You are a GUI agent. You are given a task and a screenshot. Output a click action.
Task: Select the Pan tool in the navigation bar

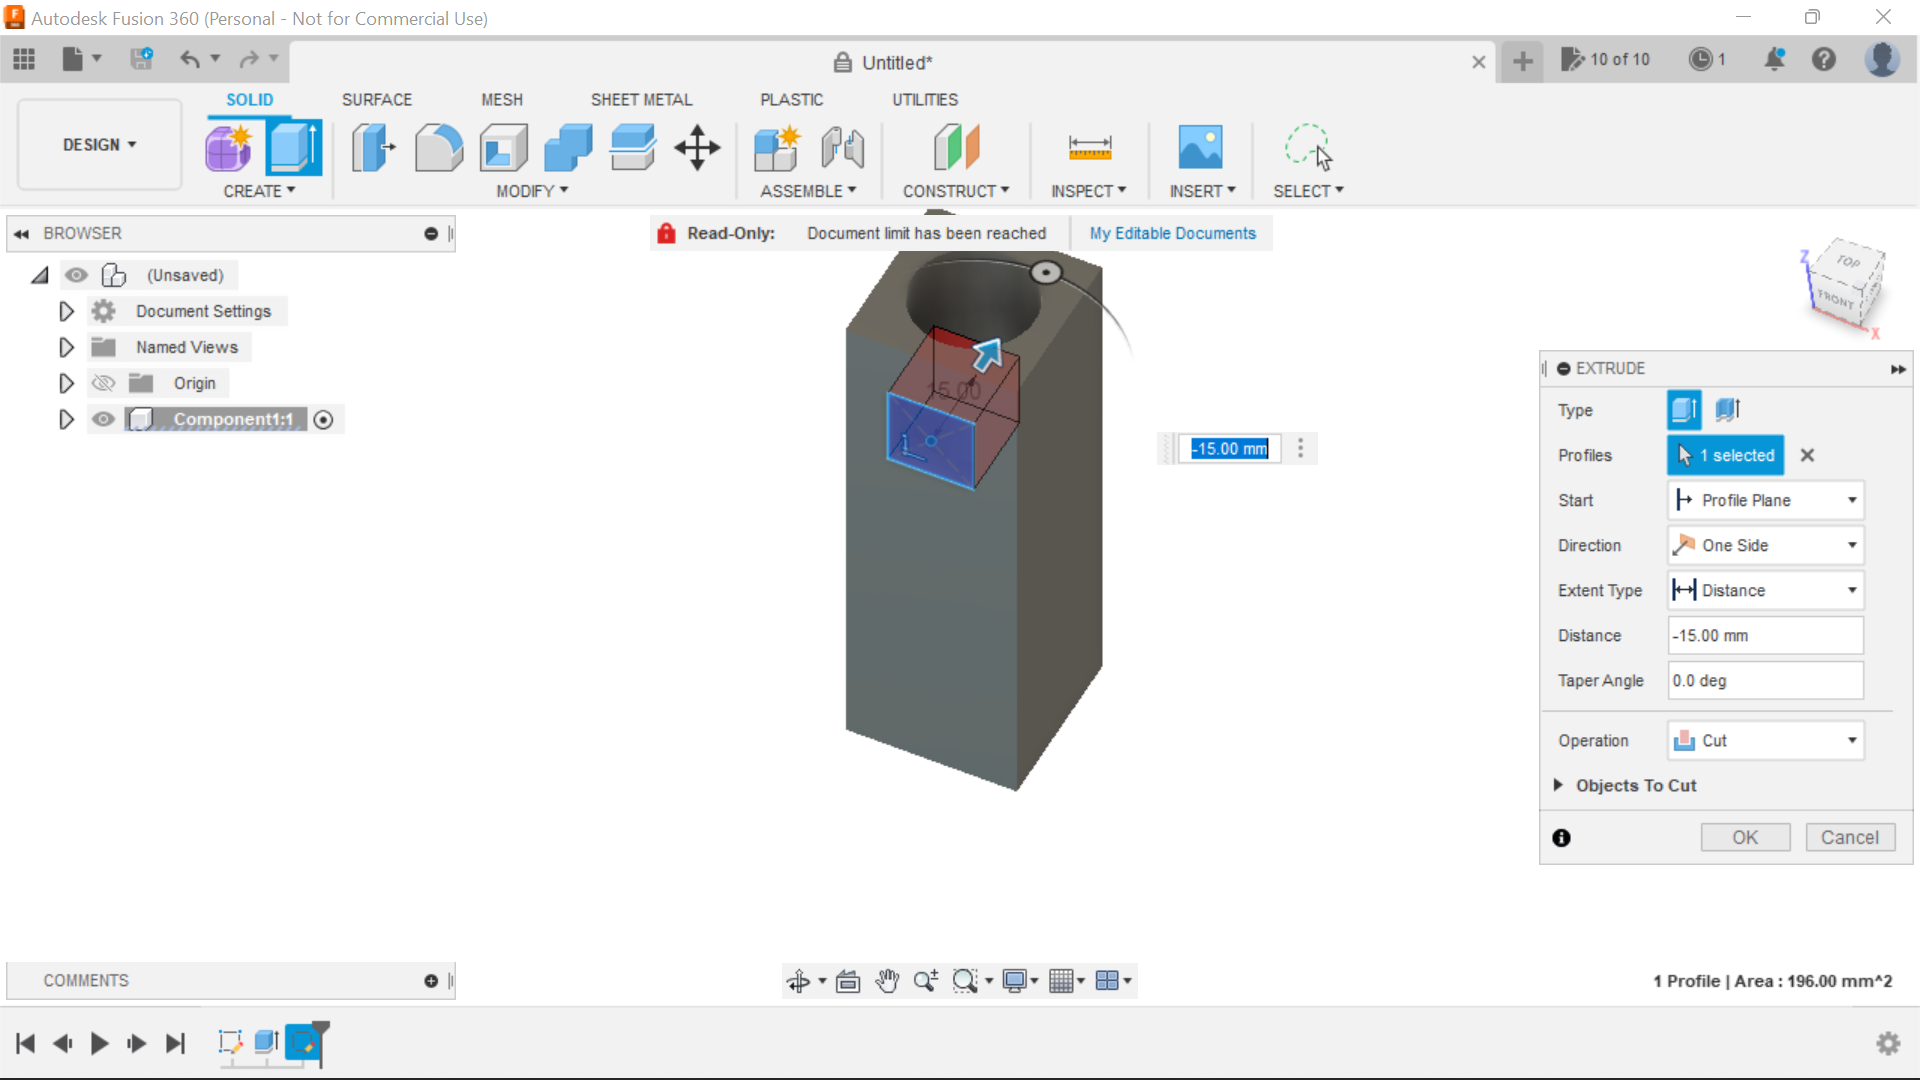point(887,981)
